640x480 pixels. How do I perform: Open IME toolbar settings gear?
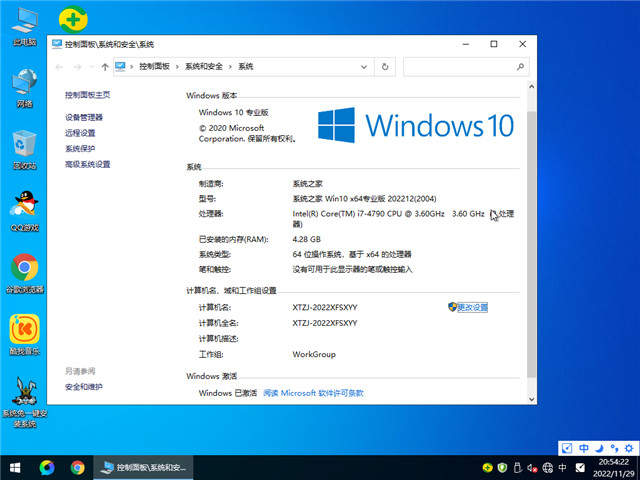coord(629,448)
